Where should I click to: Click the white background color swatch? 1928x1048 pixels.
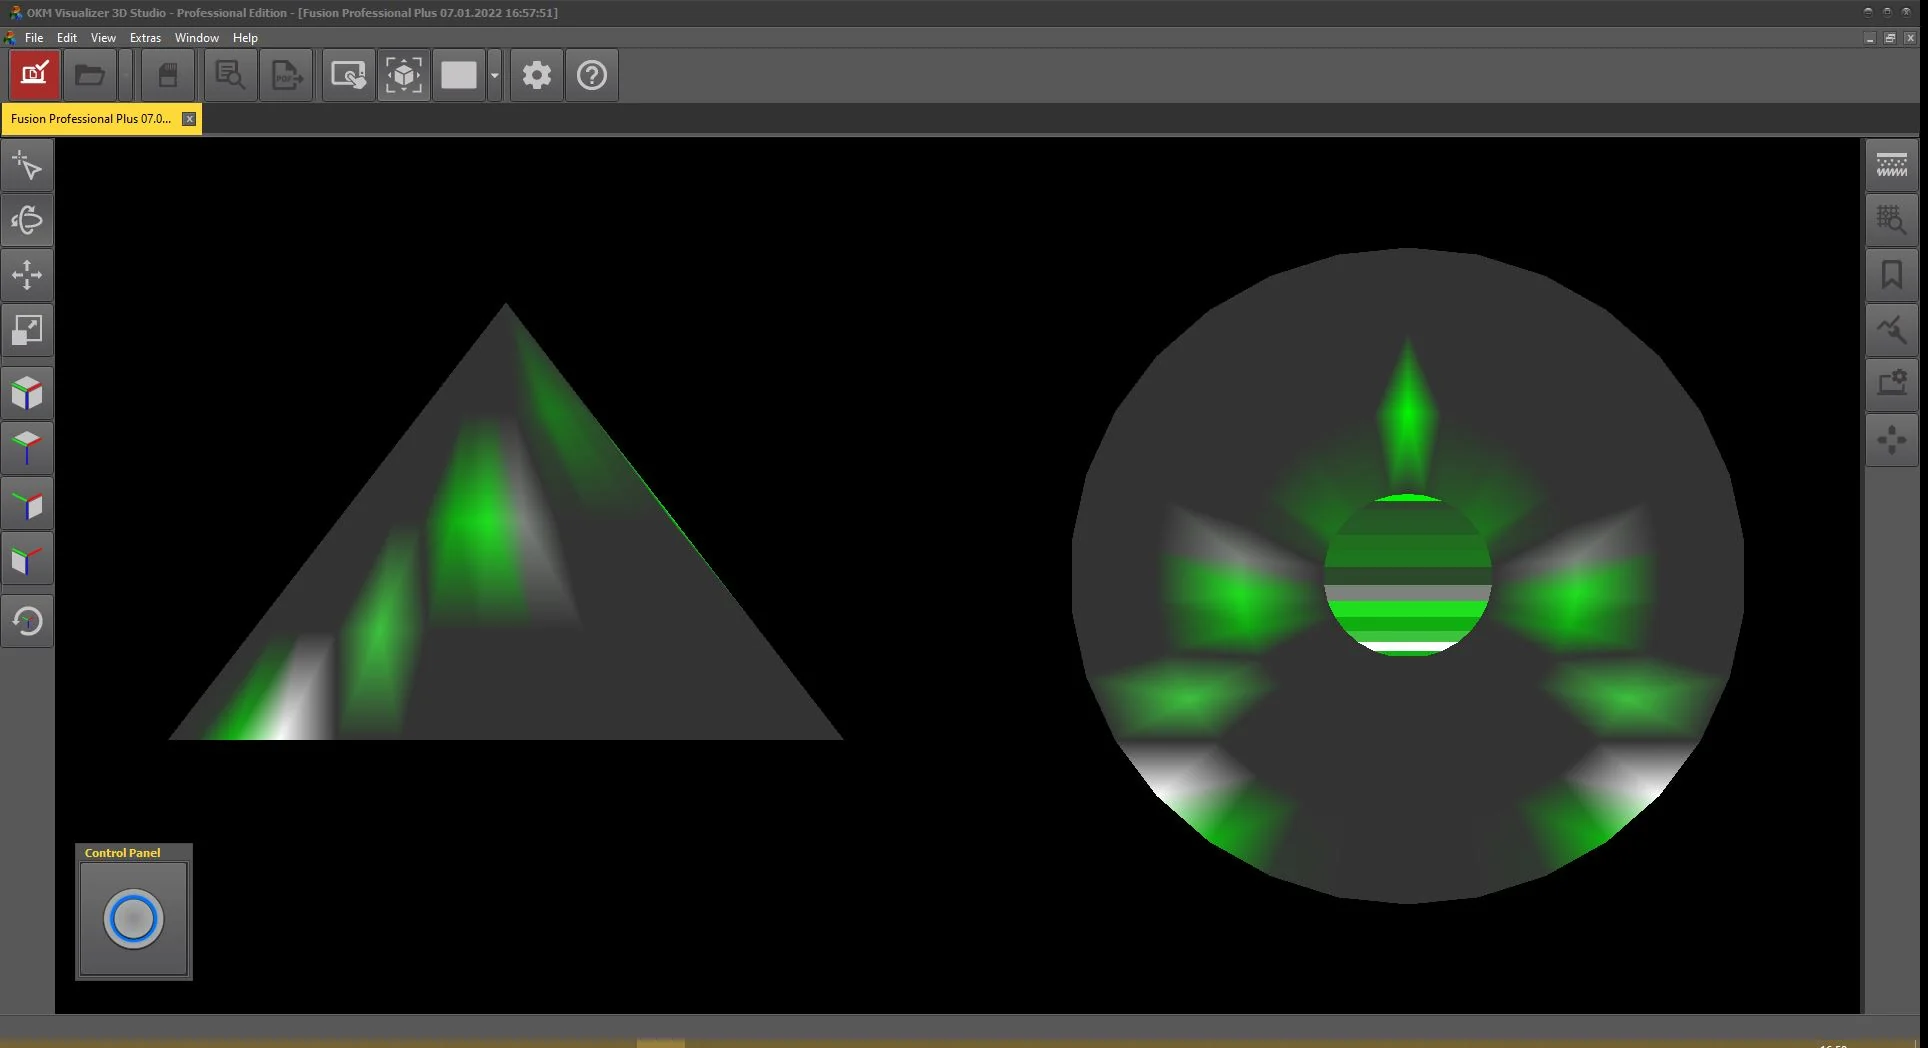459,75
